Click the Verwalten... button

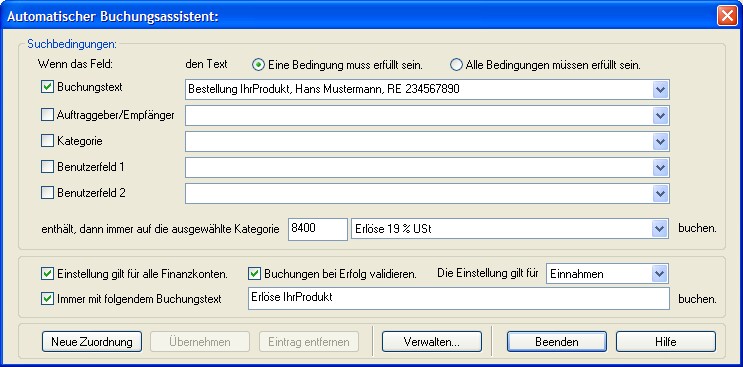point(432,341)
